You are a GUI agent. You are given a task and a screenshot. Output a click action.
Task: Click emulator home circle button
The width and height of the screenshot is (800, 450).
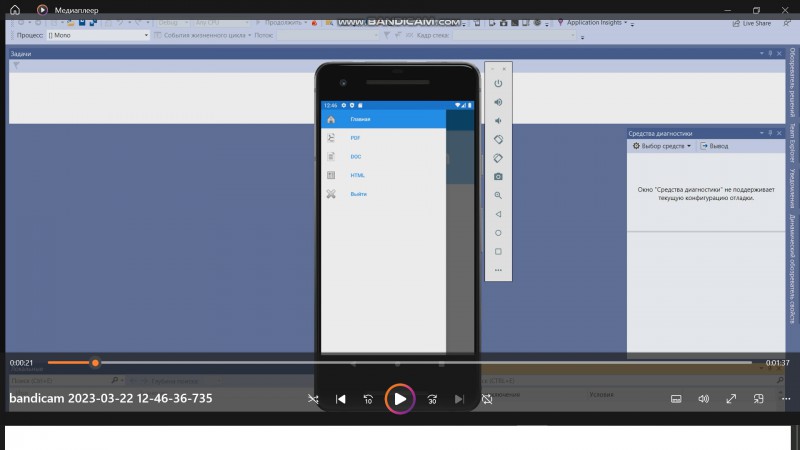498,233
